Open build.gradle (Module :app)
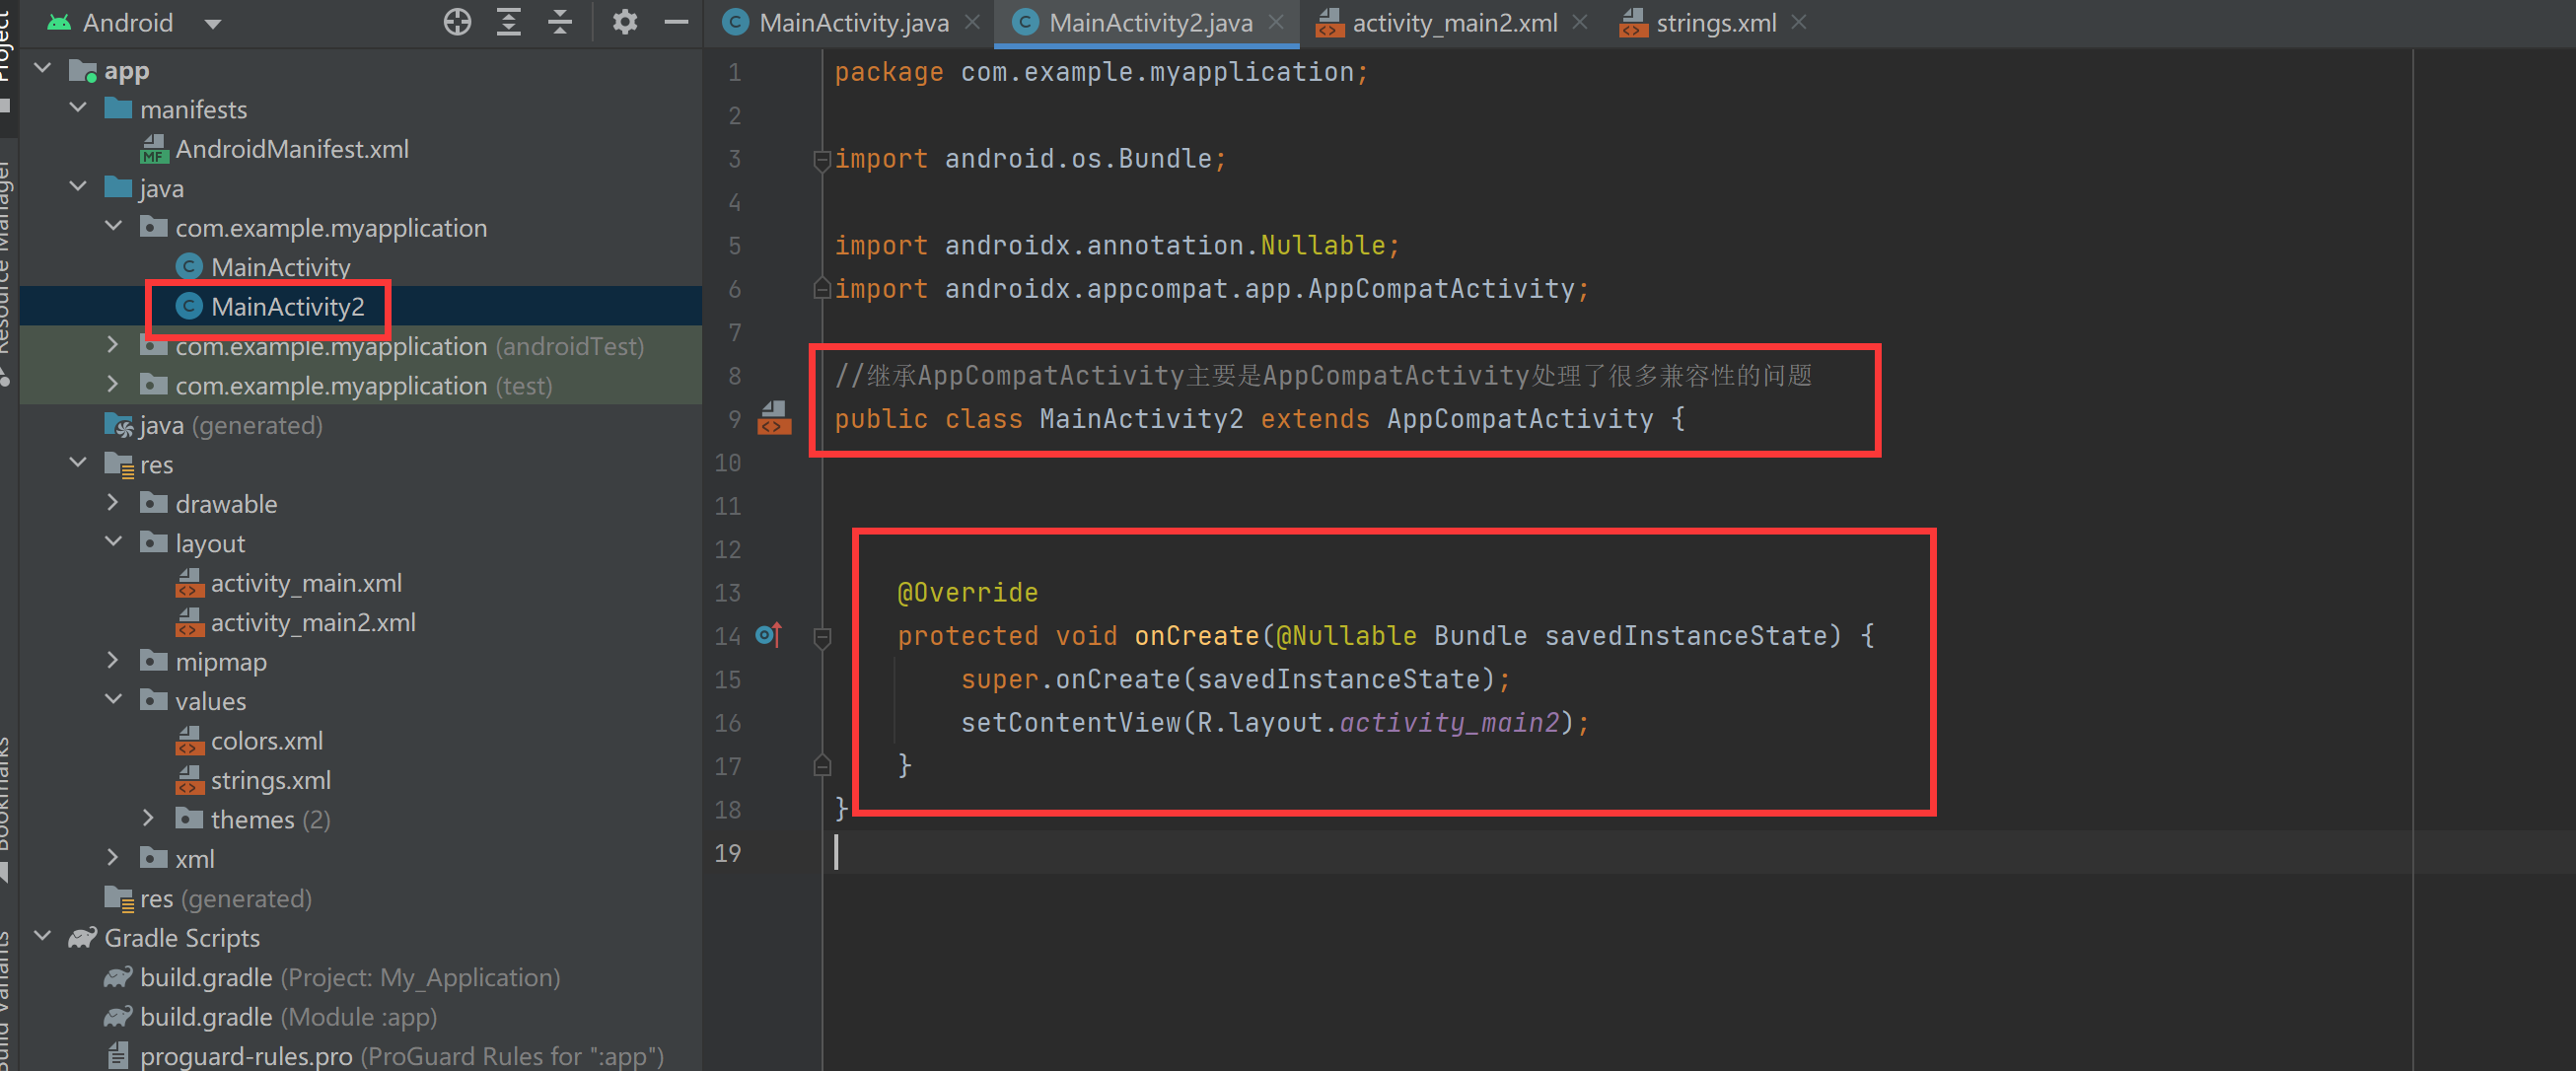This screenshot has height=1071, width=2576. tap(288, 1017)
